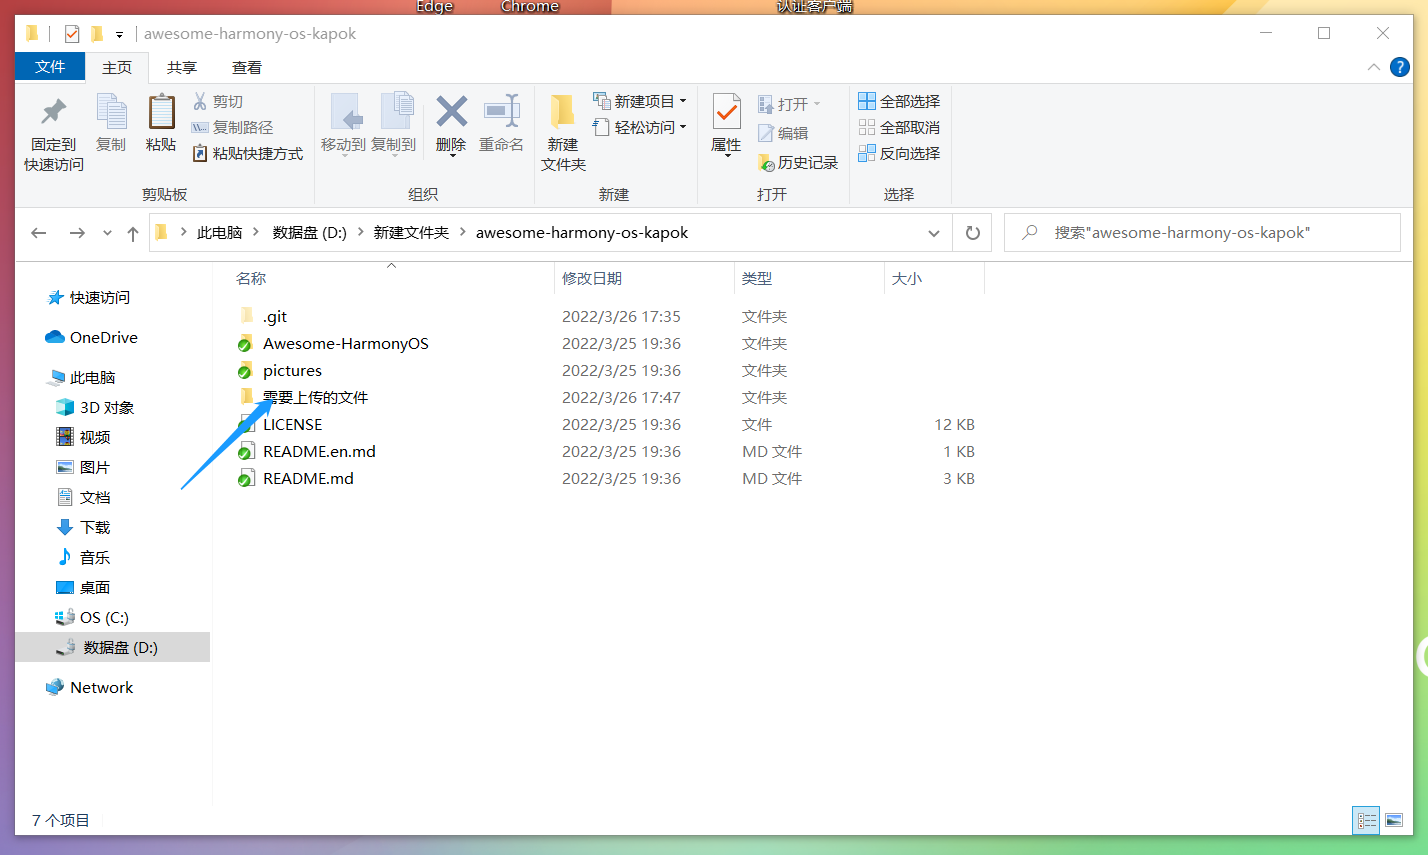1428x855 pixels.
Task: Go back with the left arrow
Action: click(x=39, y=233)
